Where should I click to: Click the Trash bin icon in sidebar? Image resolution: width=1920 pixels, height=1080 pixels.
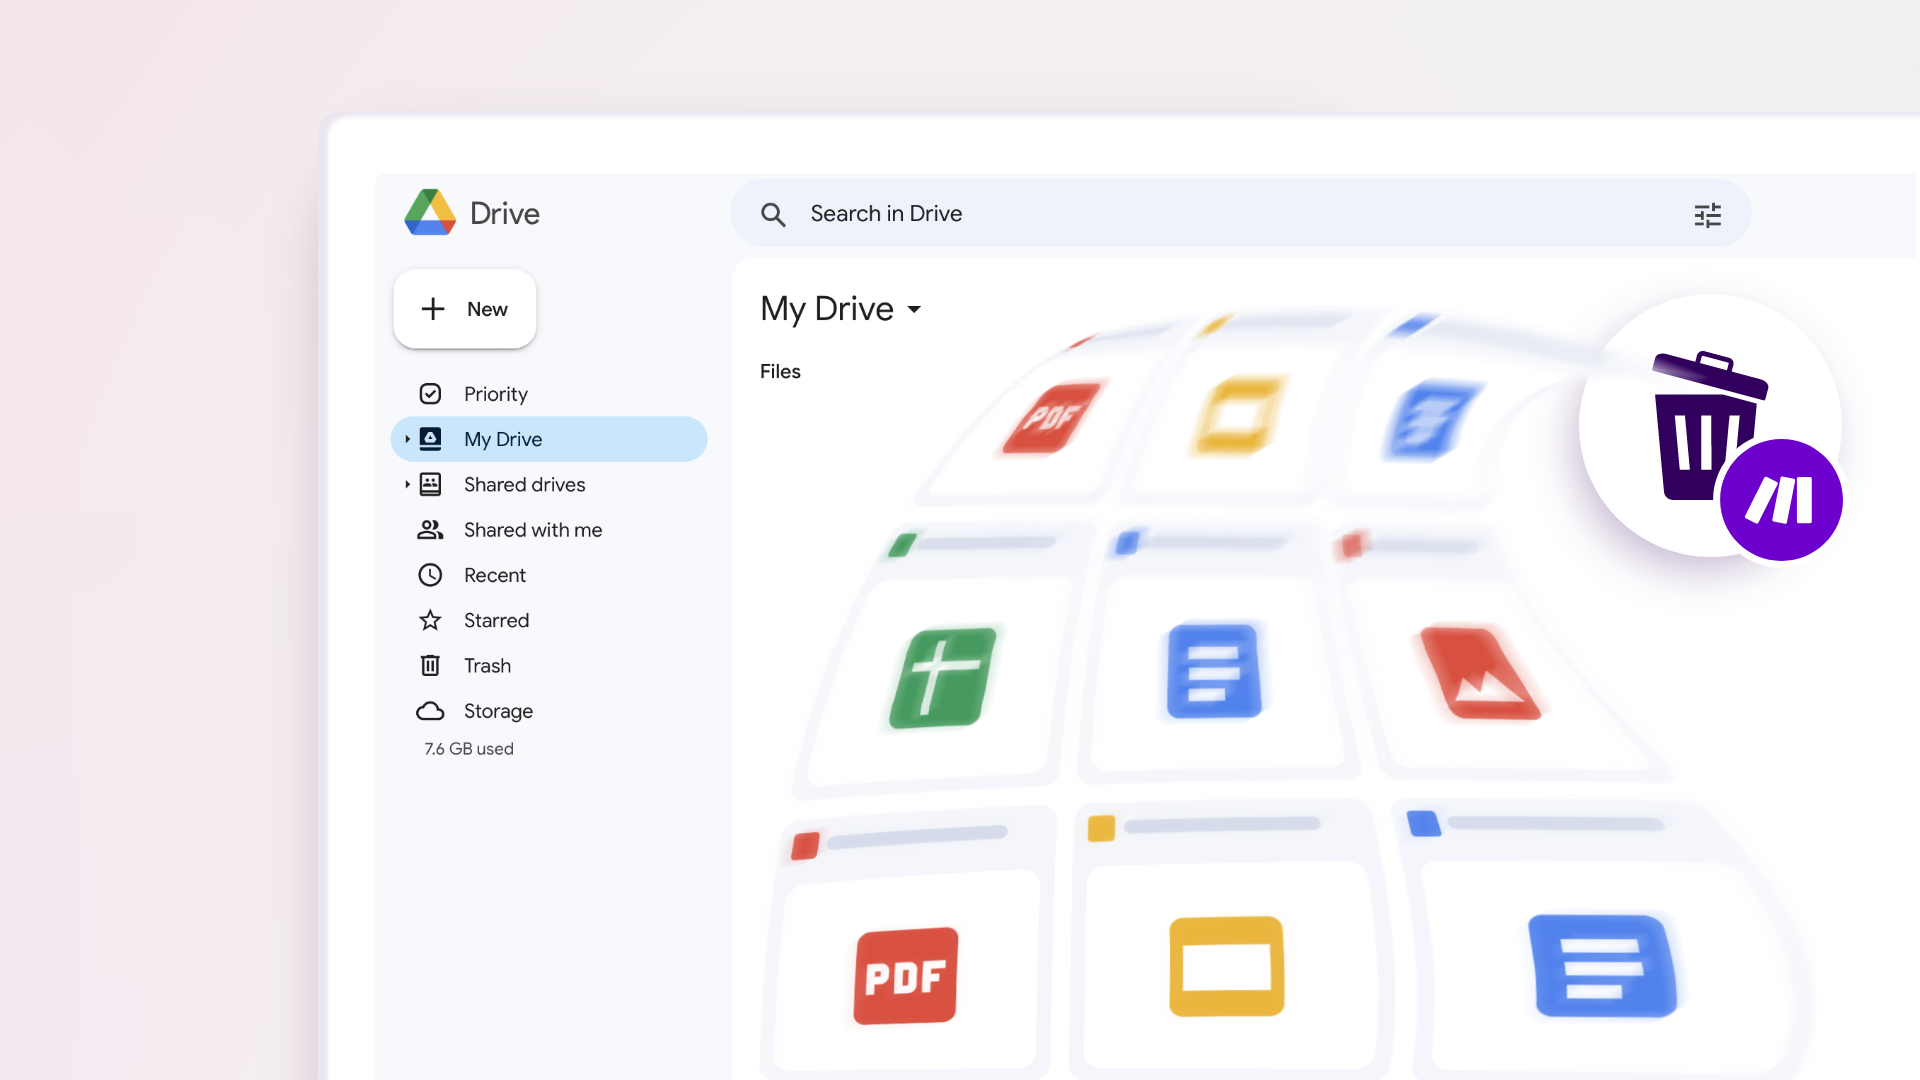[431, 665]
